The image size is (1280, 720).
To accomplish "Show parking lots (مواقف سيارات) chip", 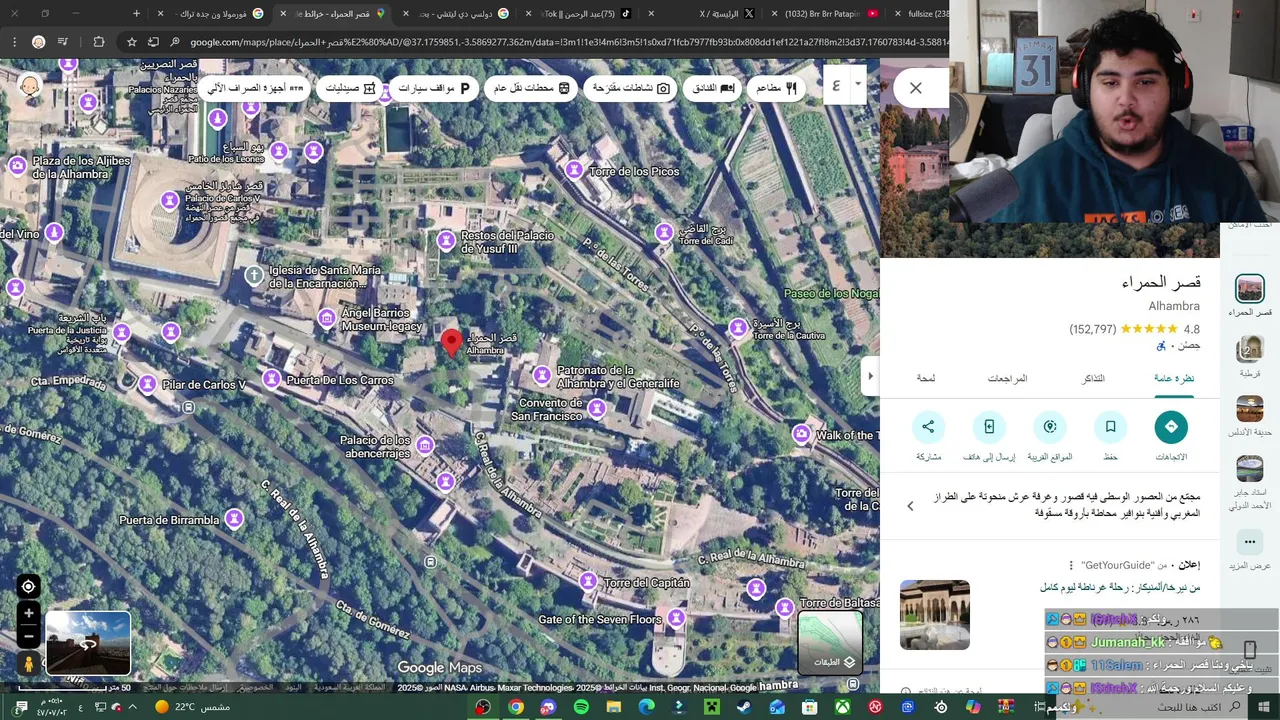I will (434, 88).
